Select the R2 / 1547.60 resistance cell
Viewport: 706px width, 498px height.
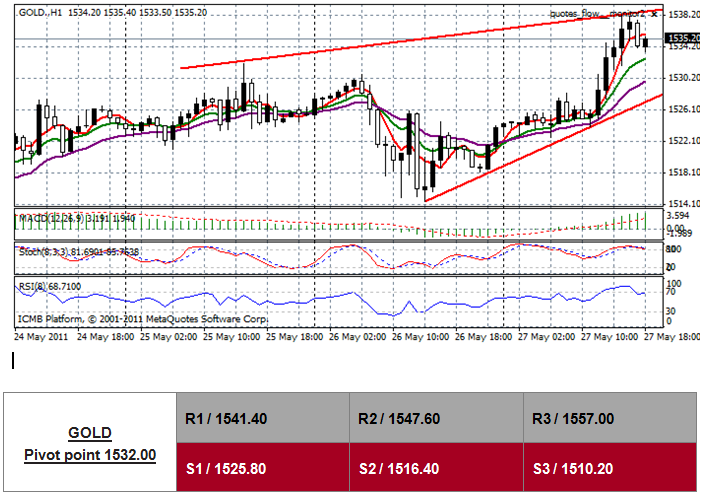pos(436,417)
